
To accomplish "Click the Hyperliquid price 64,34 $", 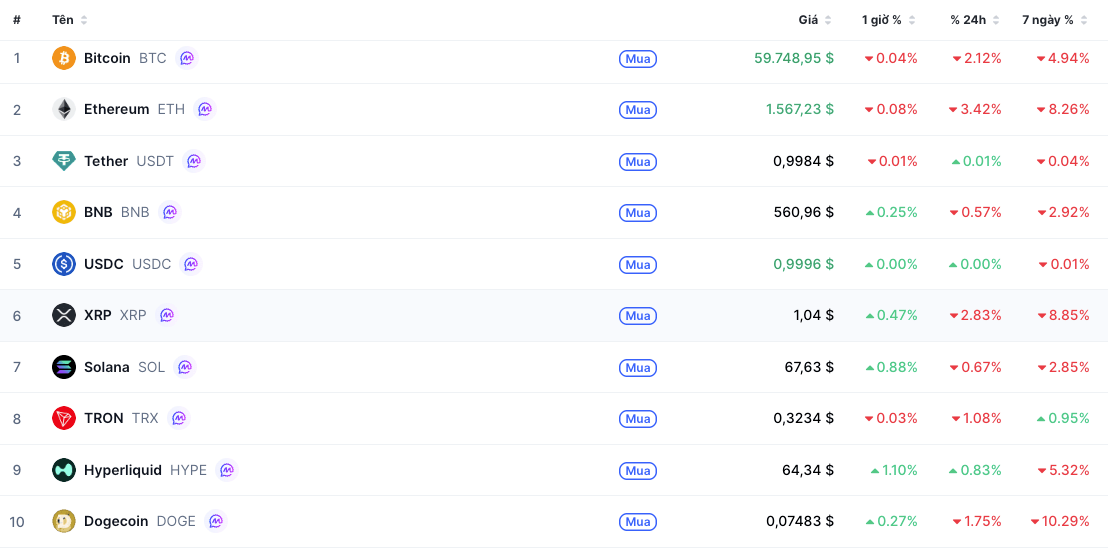I will (808, 470).
